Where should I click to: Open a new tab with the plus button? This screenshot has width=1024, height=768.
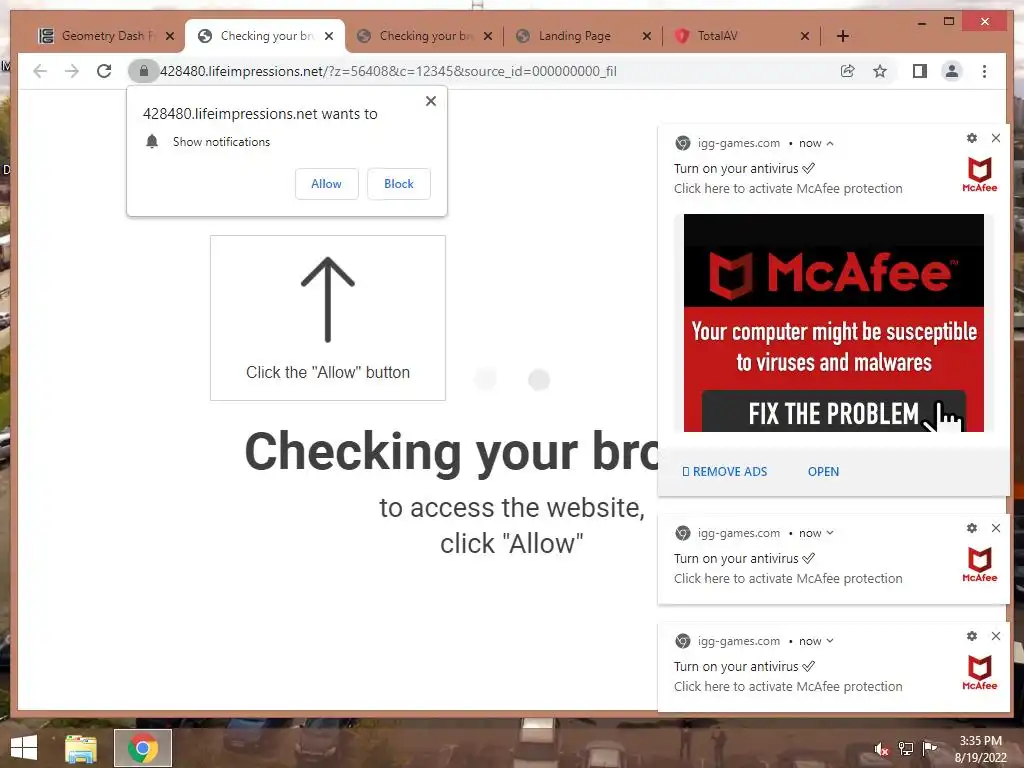(843, 36)
